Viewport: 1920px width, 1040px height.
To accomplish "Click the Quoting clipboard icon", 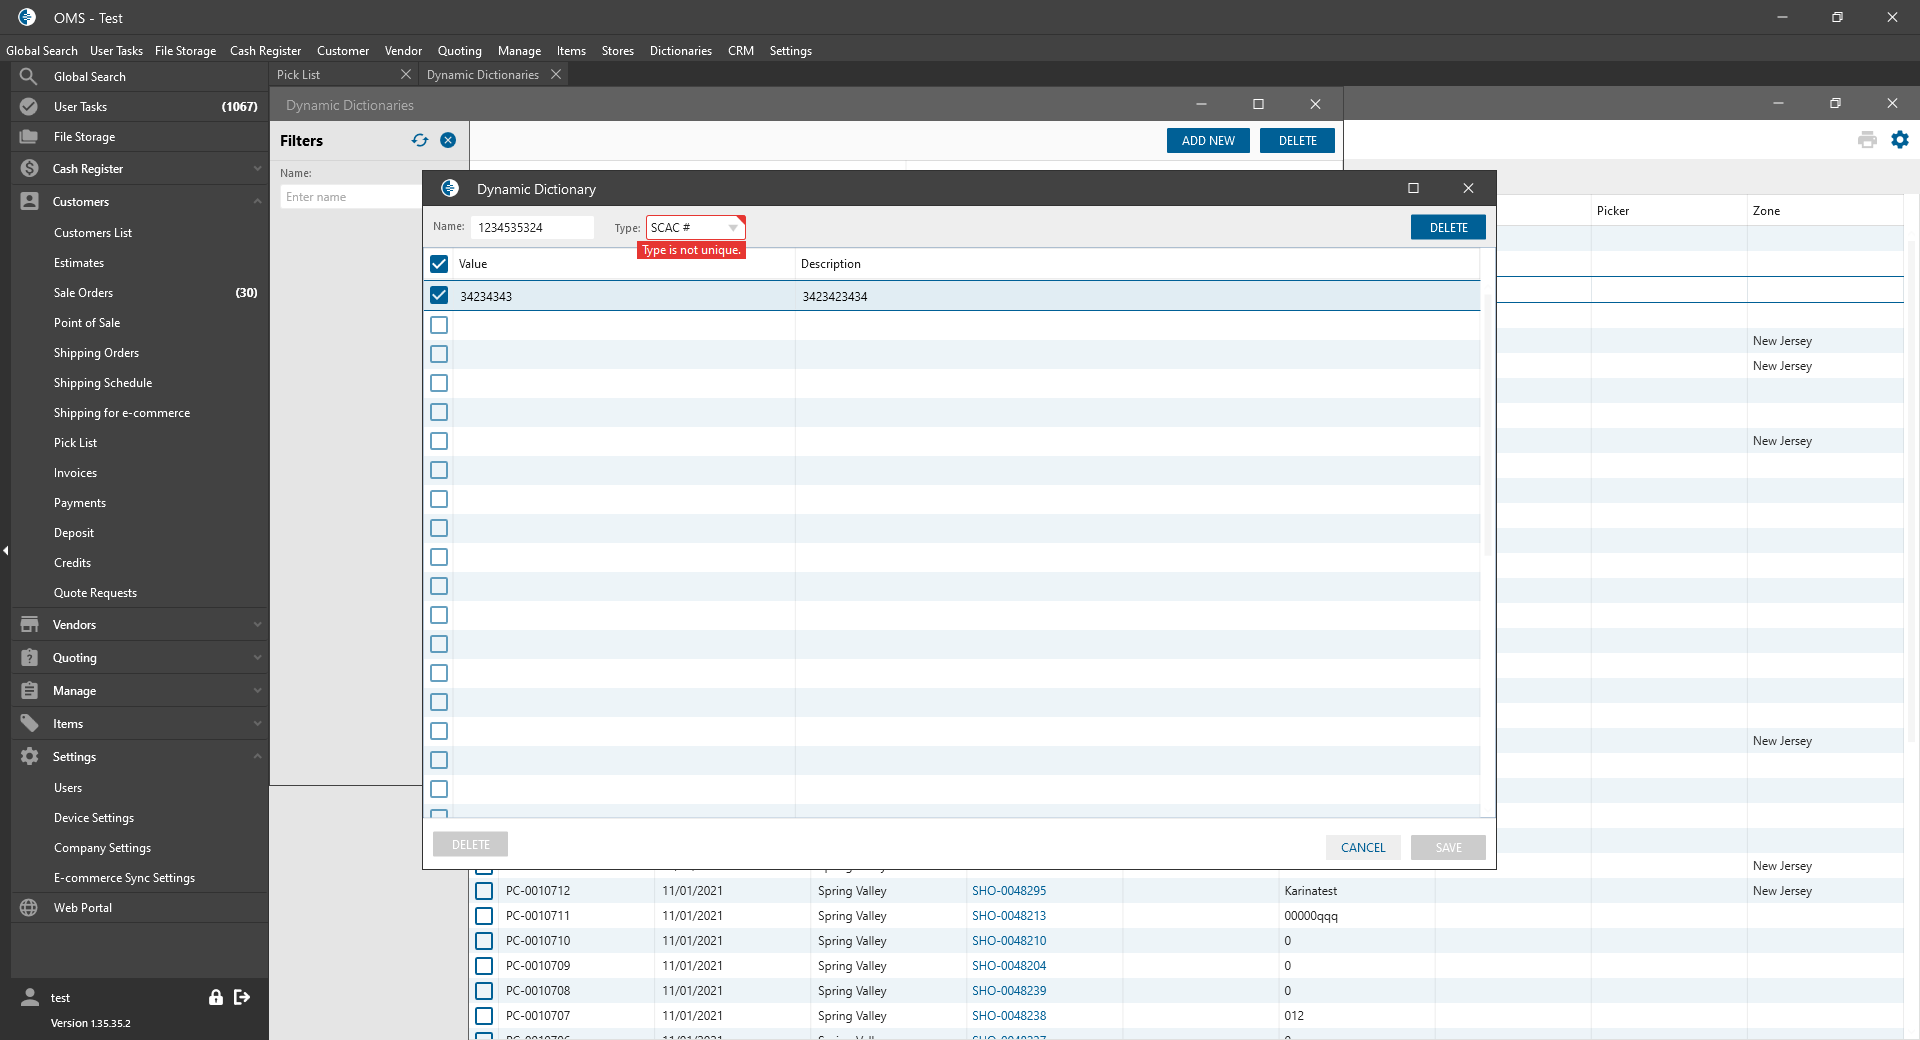I will [29, 657].
